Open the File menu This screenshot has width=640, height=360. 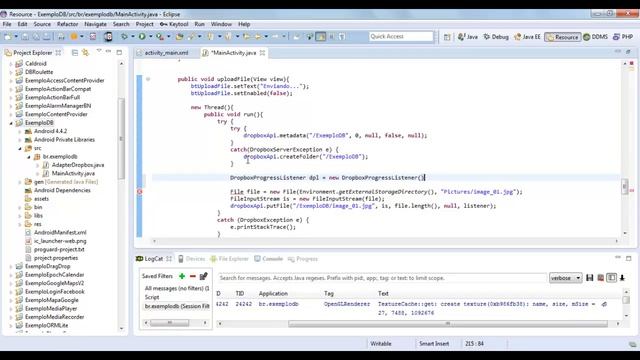7,24
